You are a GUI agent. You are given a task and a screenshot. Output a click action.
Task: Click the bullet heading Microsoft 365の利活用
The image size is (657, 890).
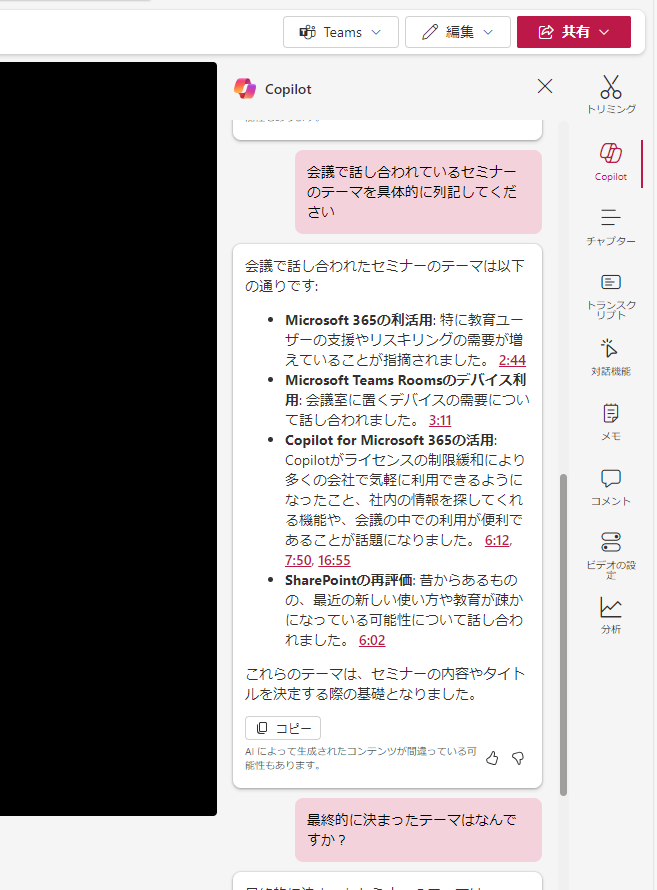pyautogui.click(x=359, y=320)
